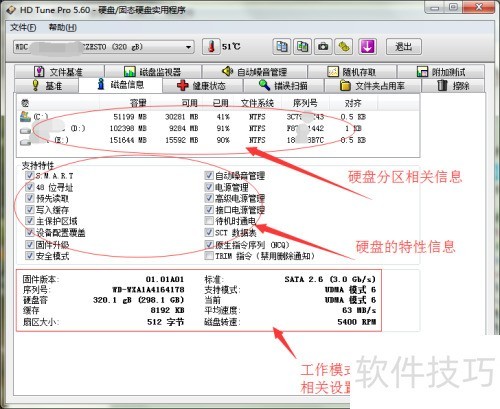Screen dimensions: 500x409
Task: Select the 磁盘信息 tab
Action: 121,85
